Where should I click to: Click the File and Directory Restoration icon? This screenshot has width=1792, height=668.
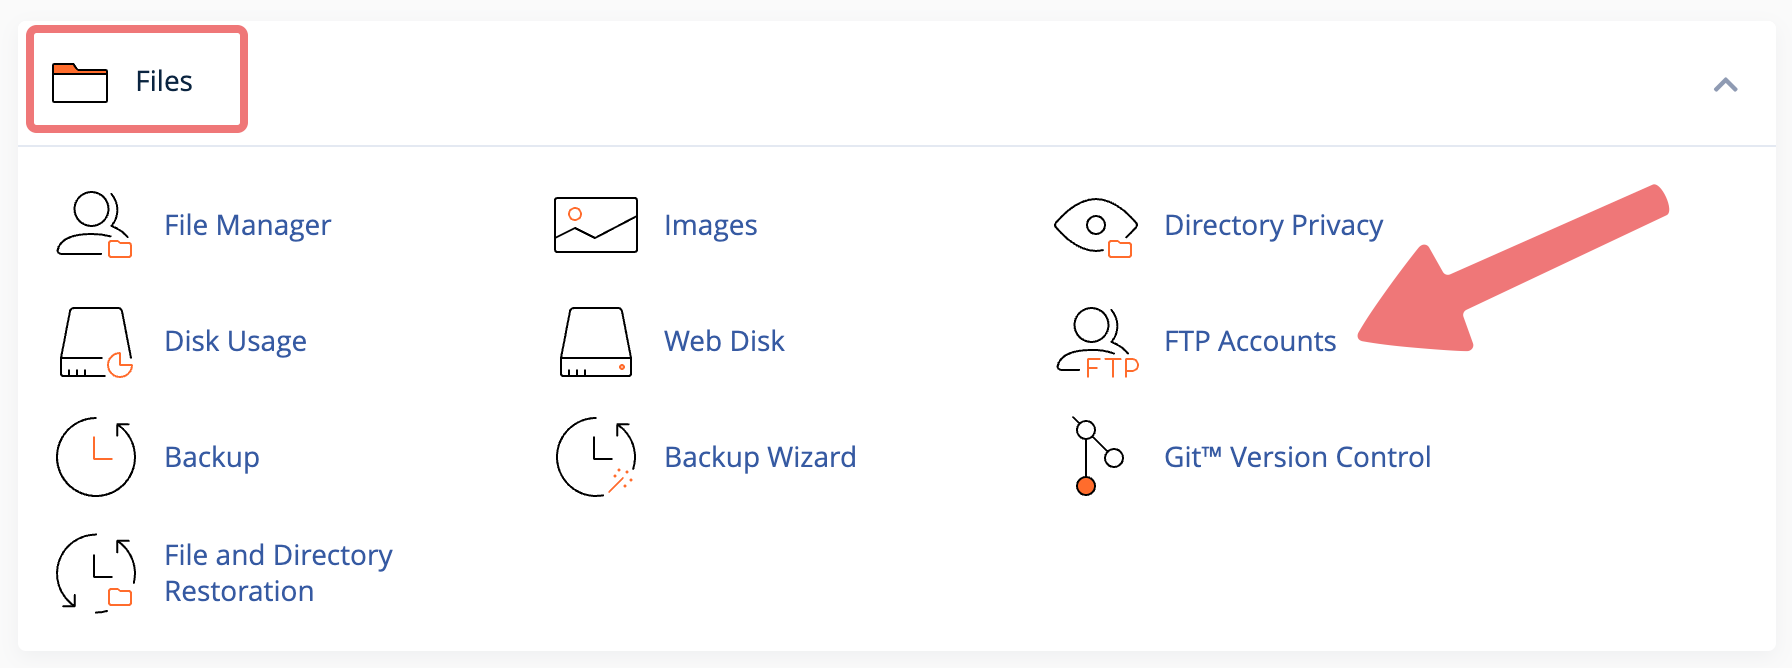click(96, 573)
